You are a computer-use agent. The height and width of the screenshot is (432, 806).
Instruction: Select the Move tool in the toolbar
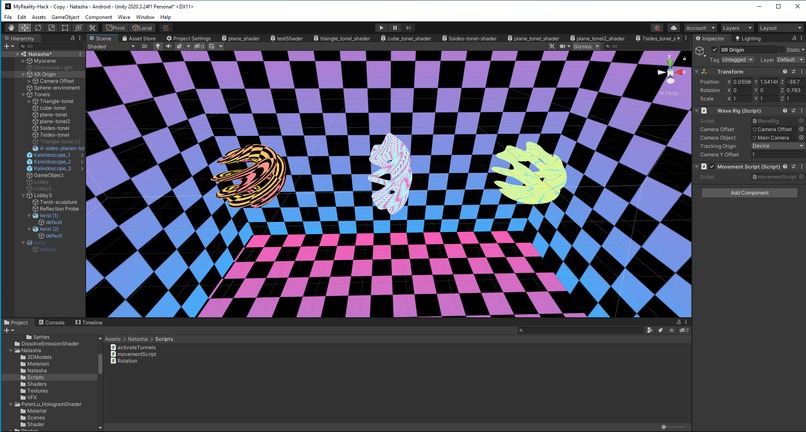coord(25,28)
